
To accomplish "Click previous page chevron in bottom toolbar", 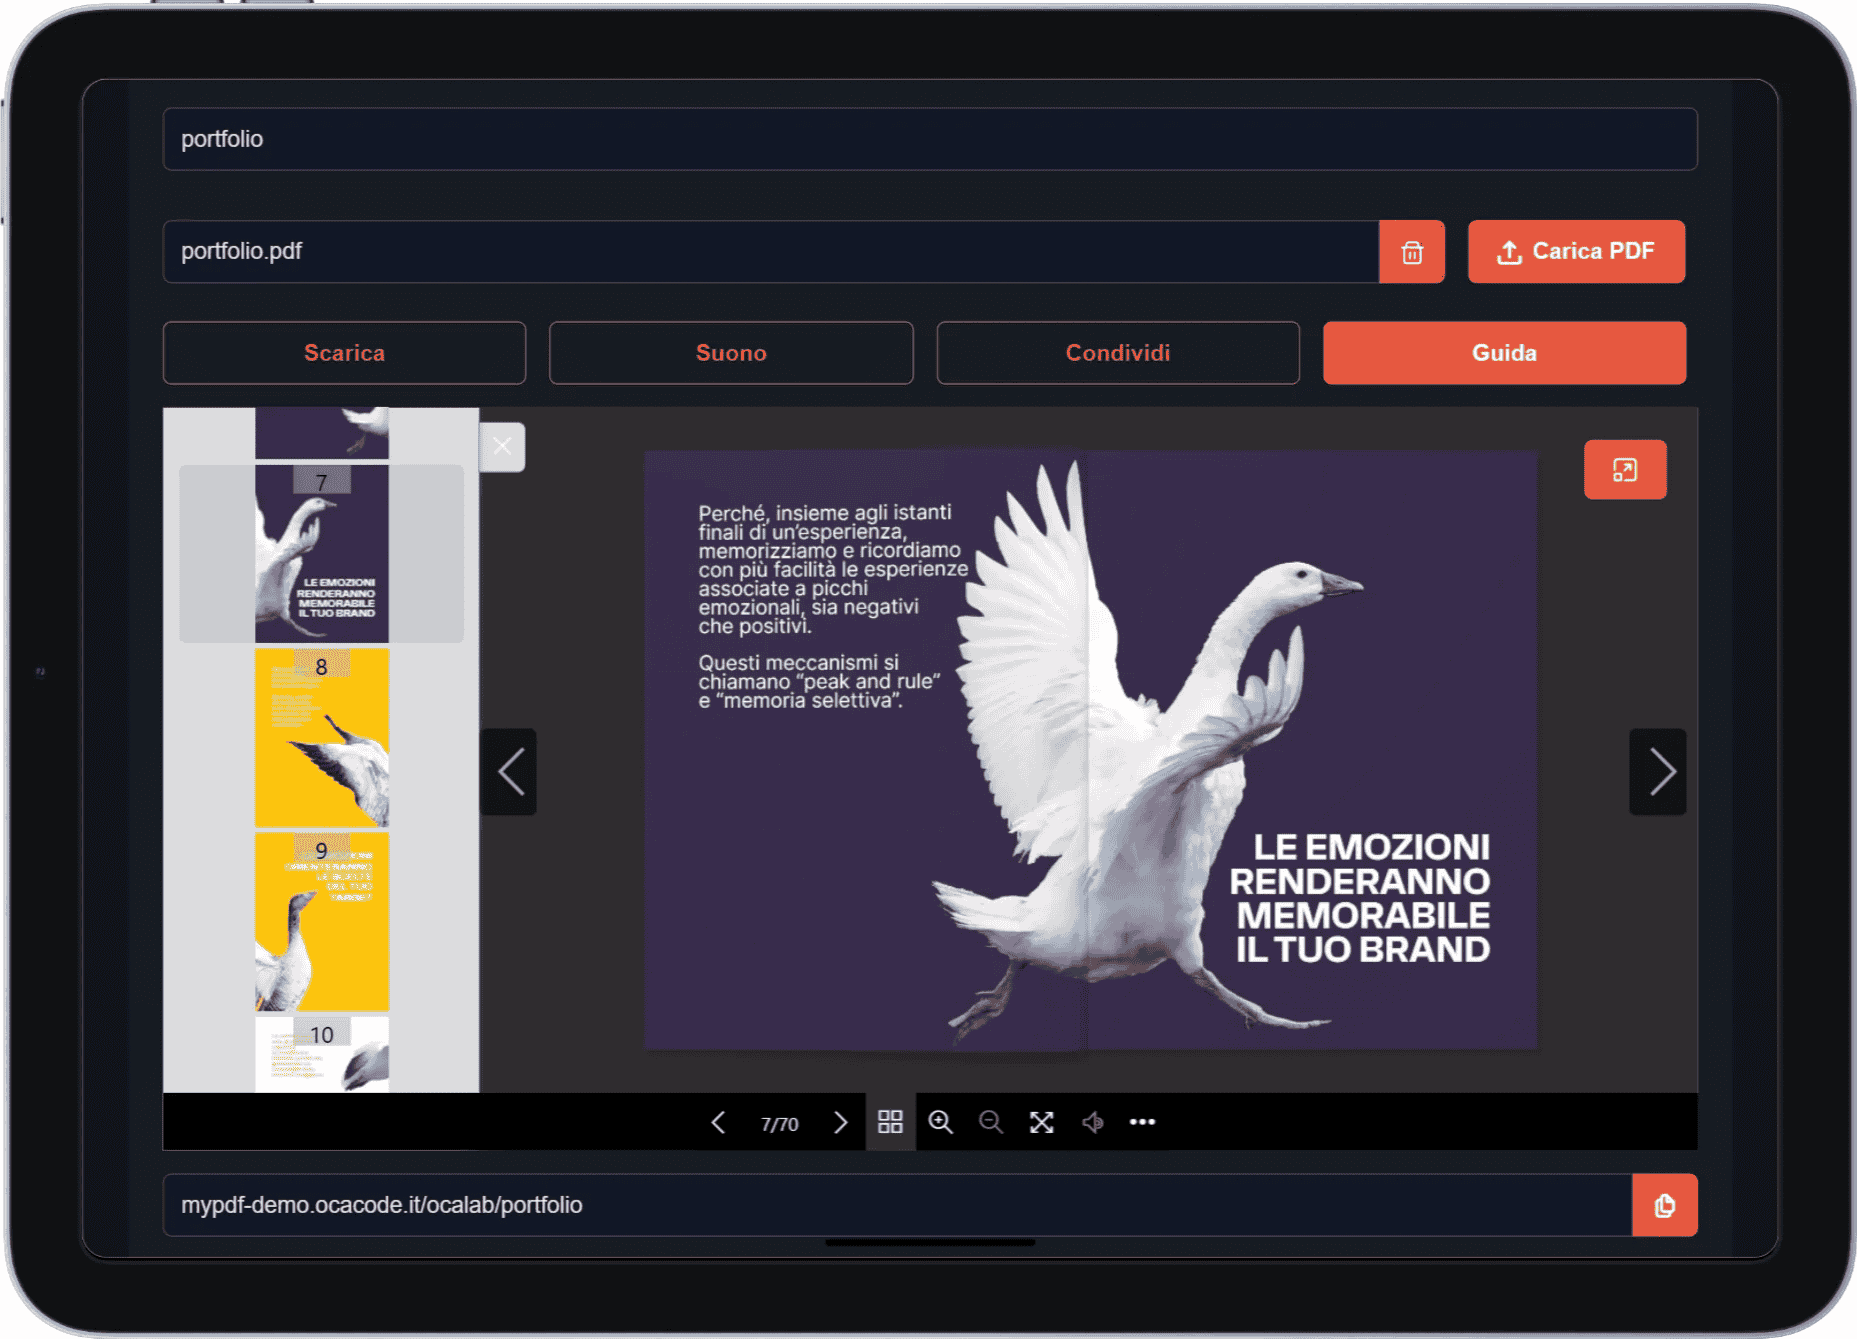I will [x=718, y=1123].
